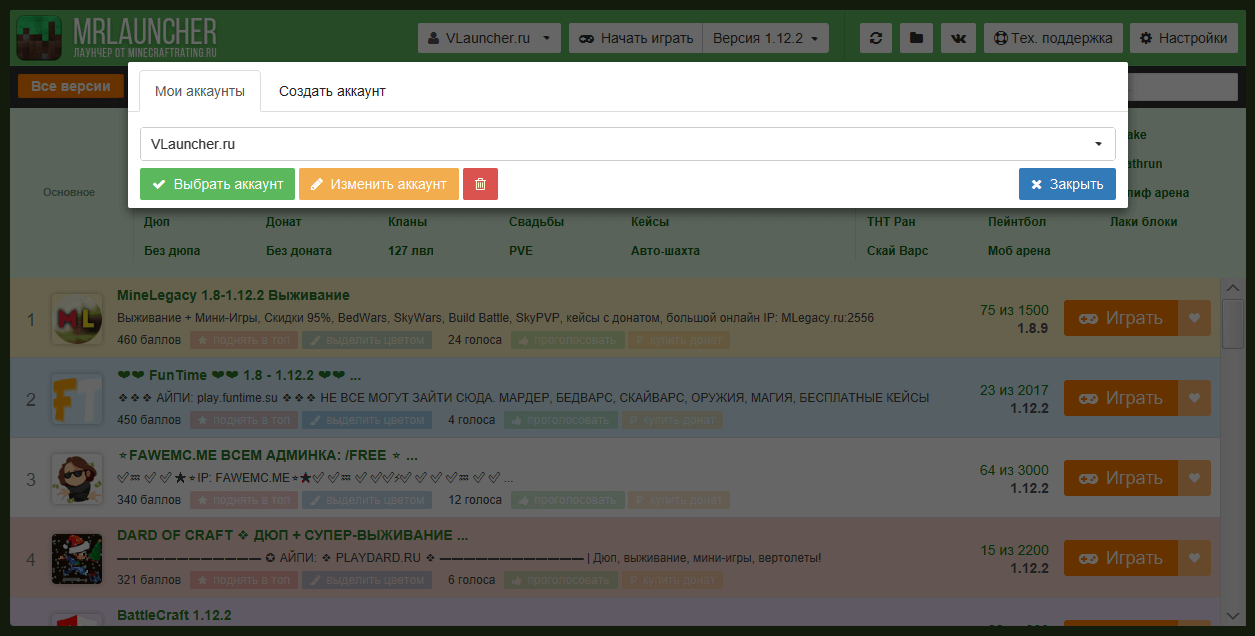The image size is (1255, 636).
Task: Select Кланы category filter
Action: (x=407, y=222)
